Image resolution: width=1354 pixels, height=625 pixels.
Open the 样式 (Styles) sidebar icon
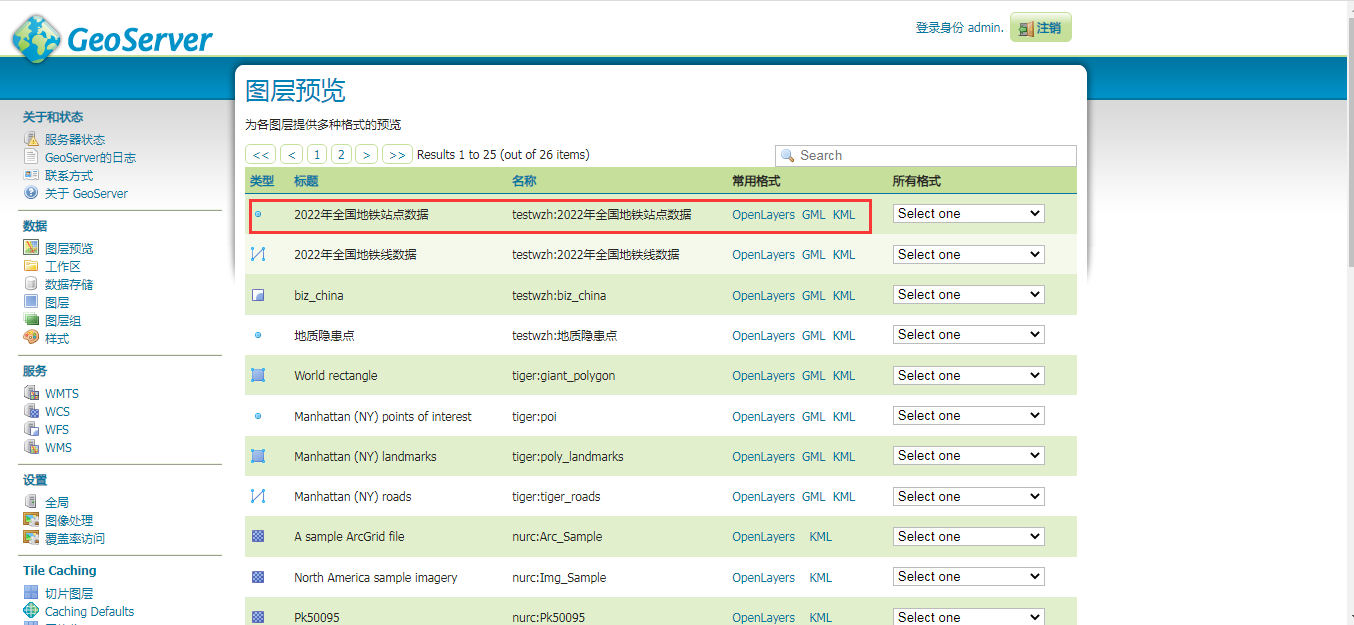point(30,338)
